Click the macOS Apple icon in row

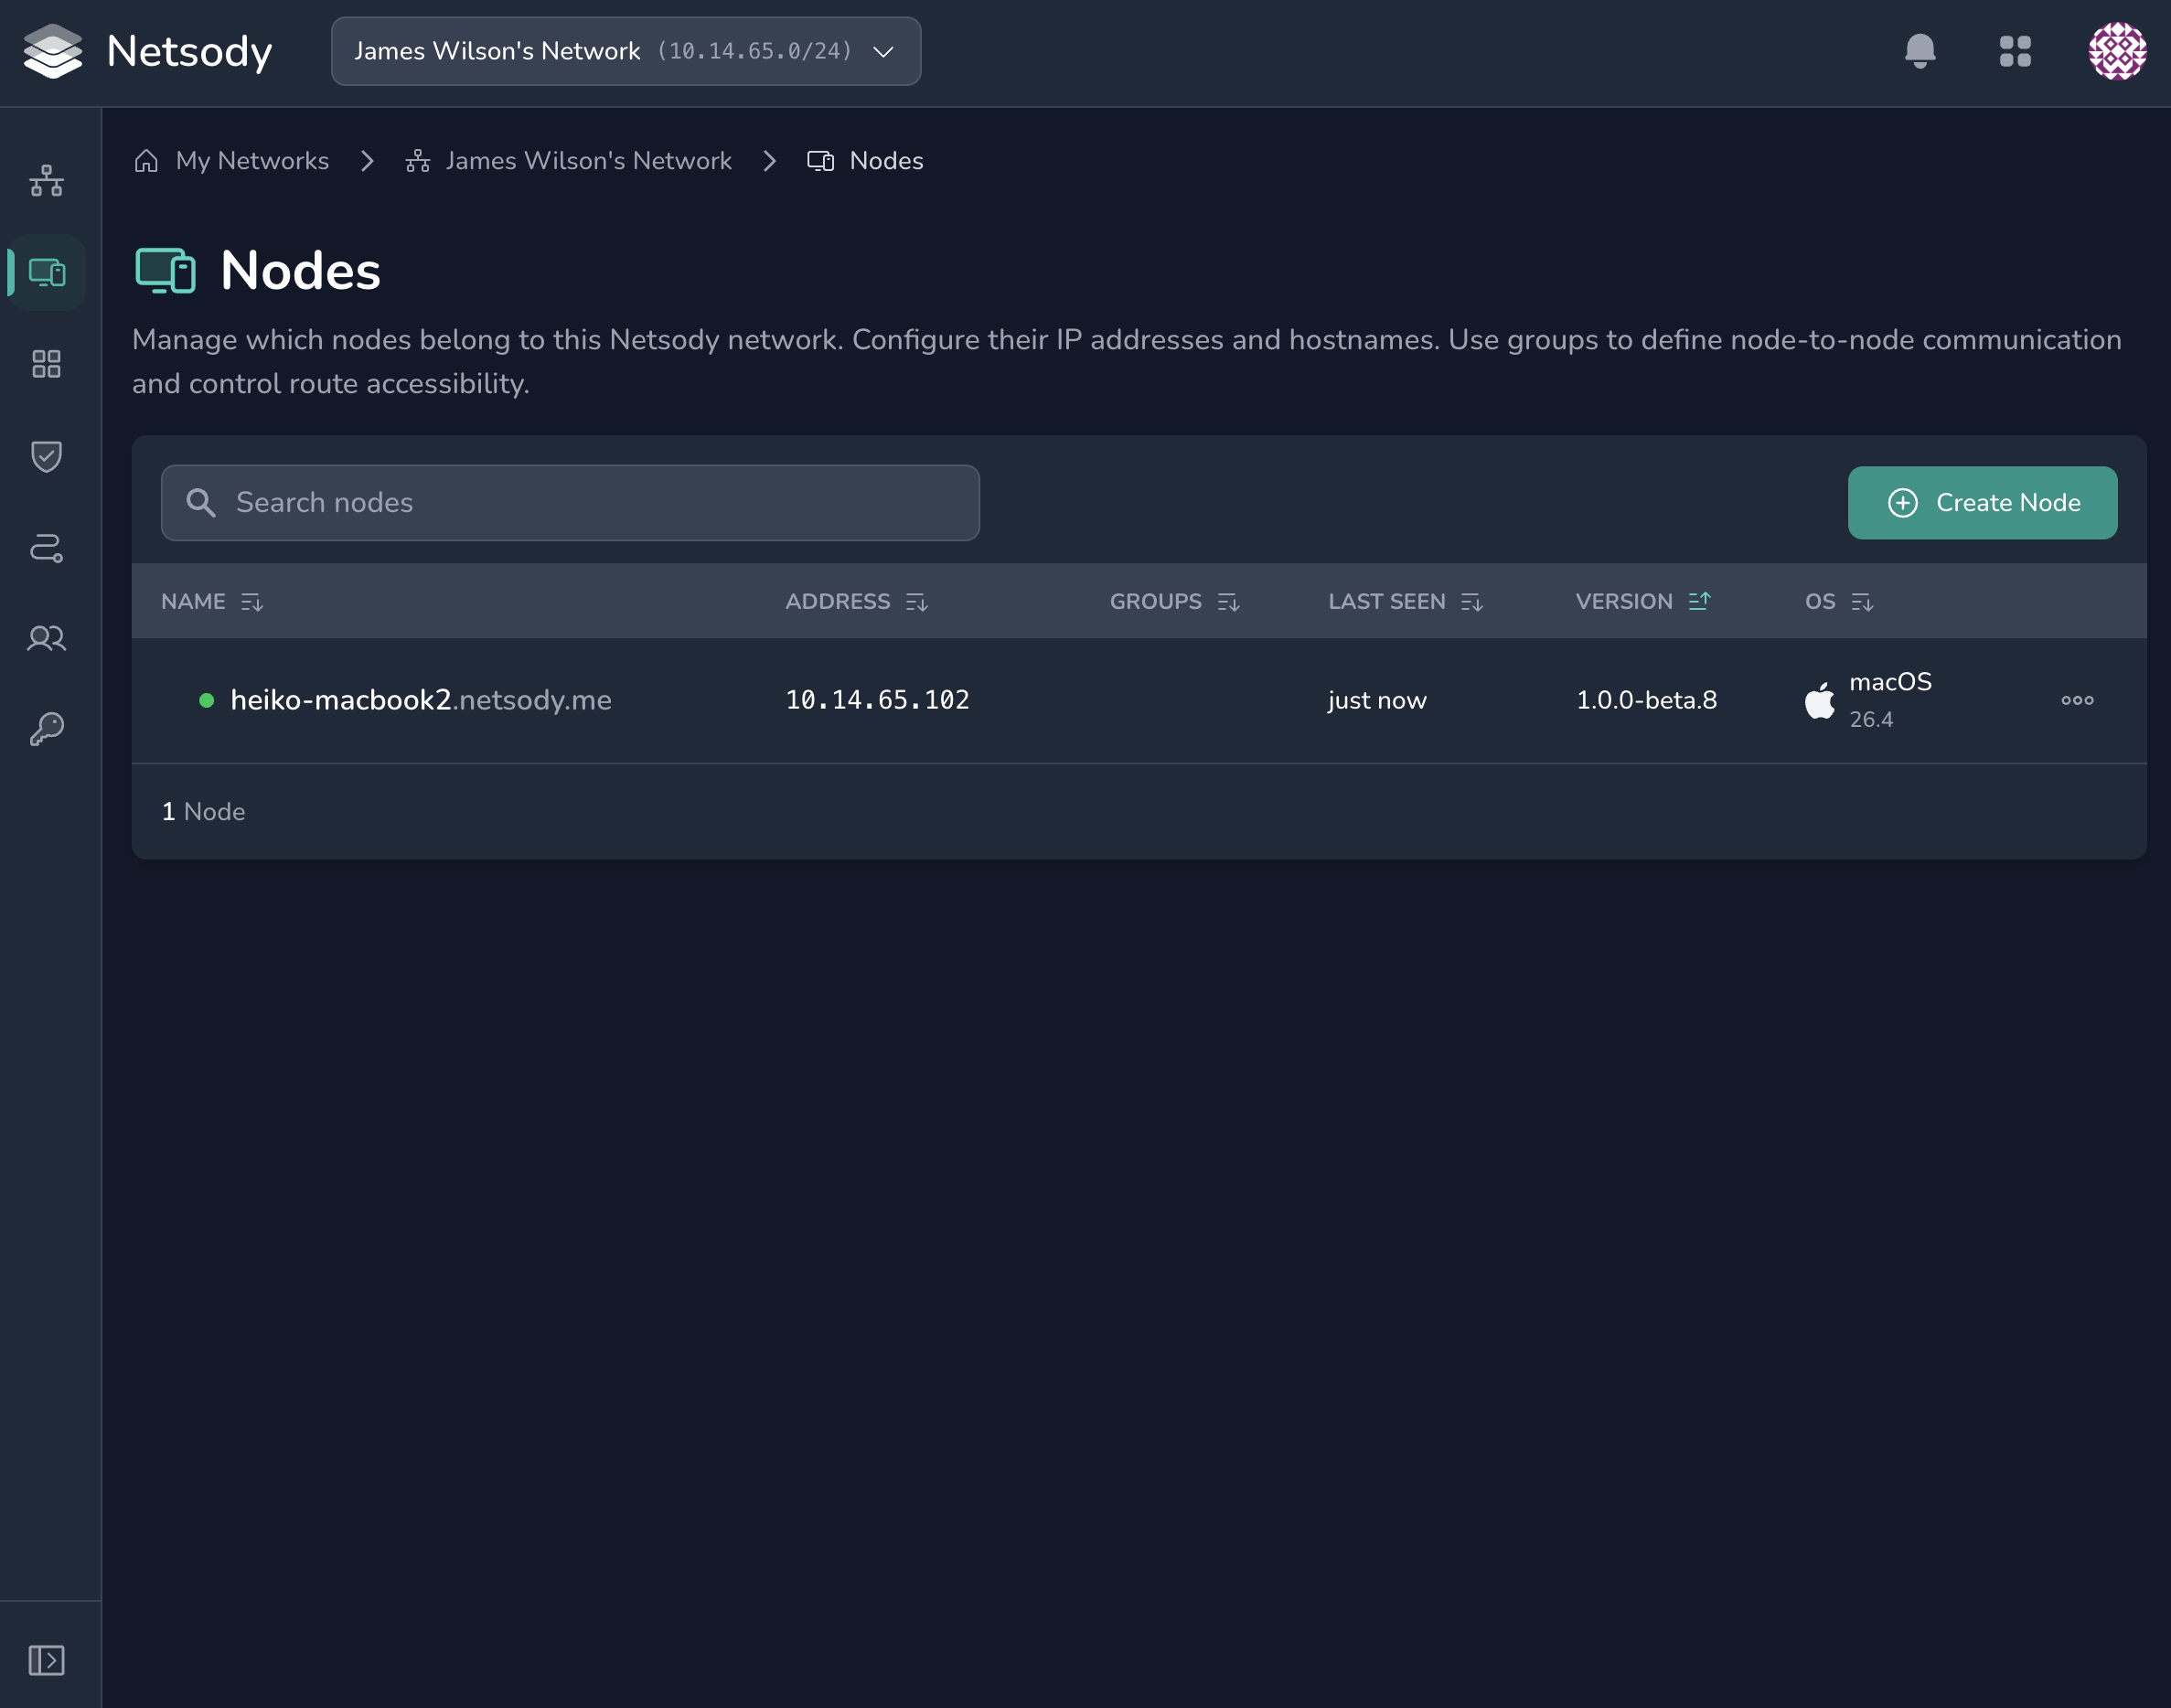[x=1819, y=700]
